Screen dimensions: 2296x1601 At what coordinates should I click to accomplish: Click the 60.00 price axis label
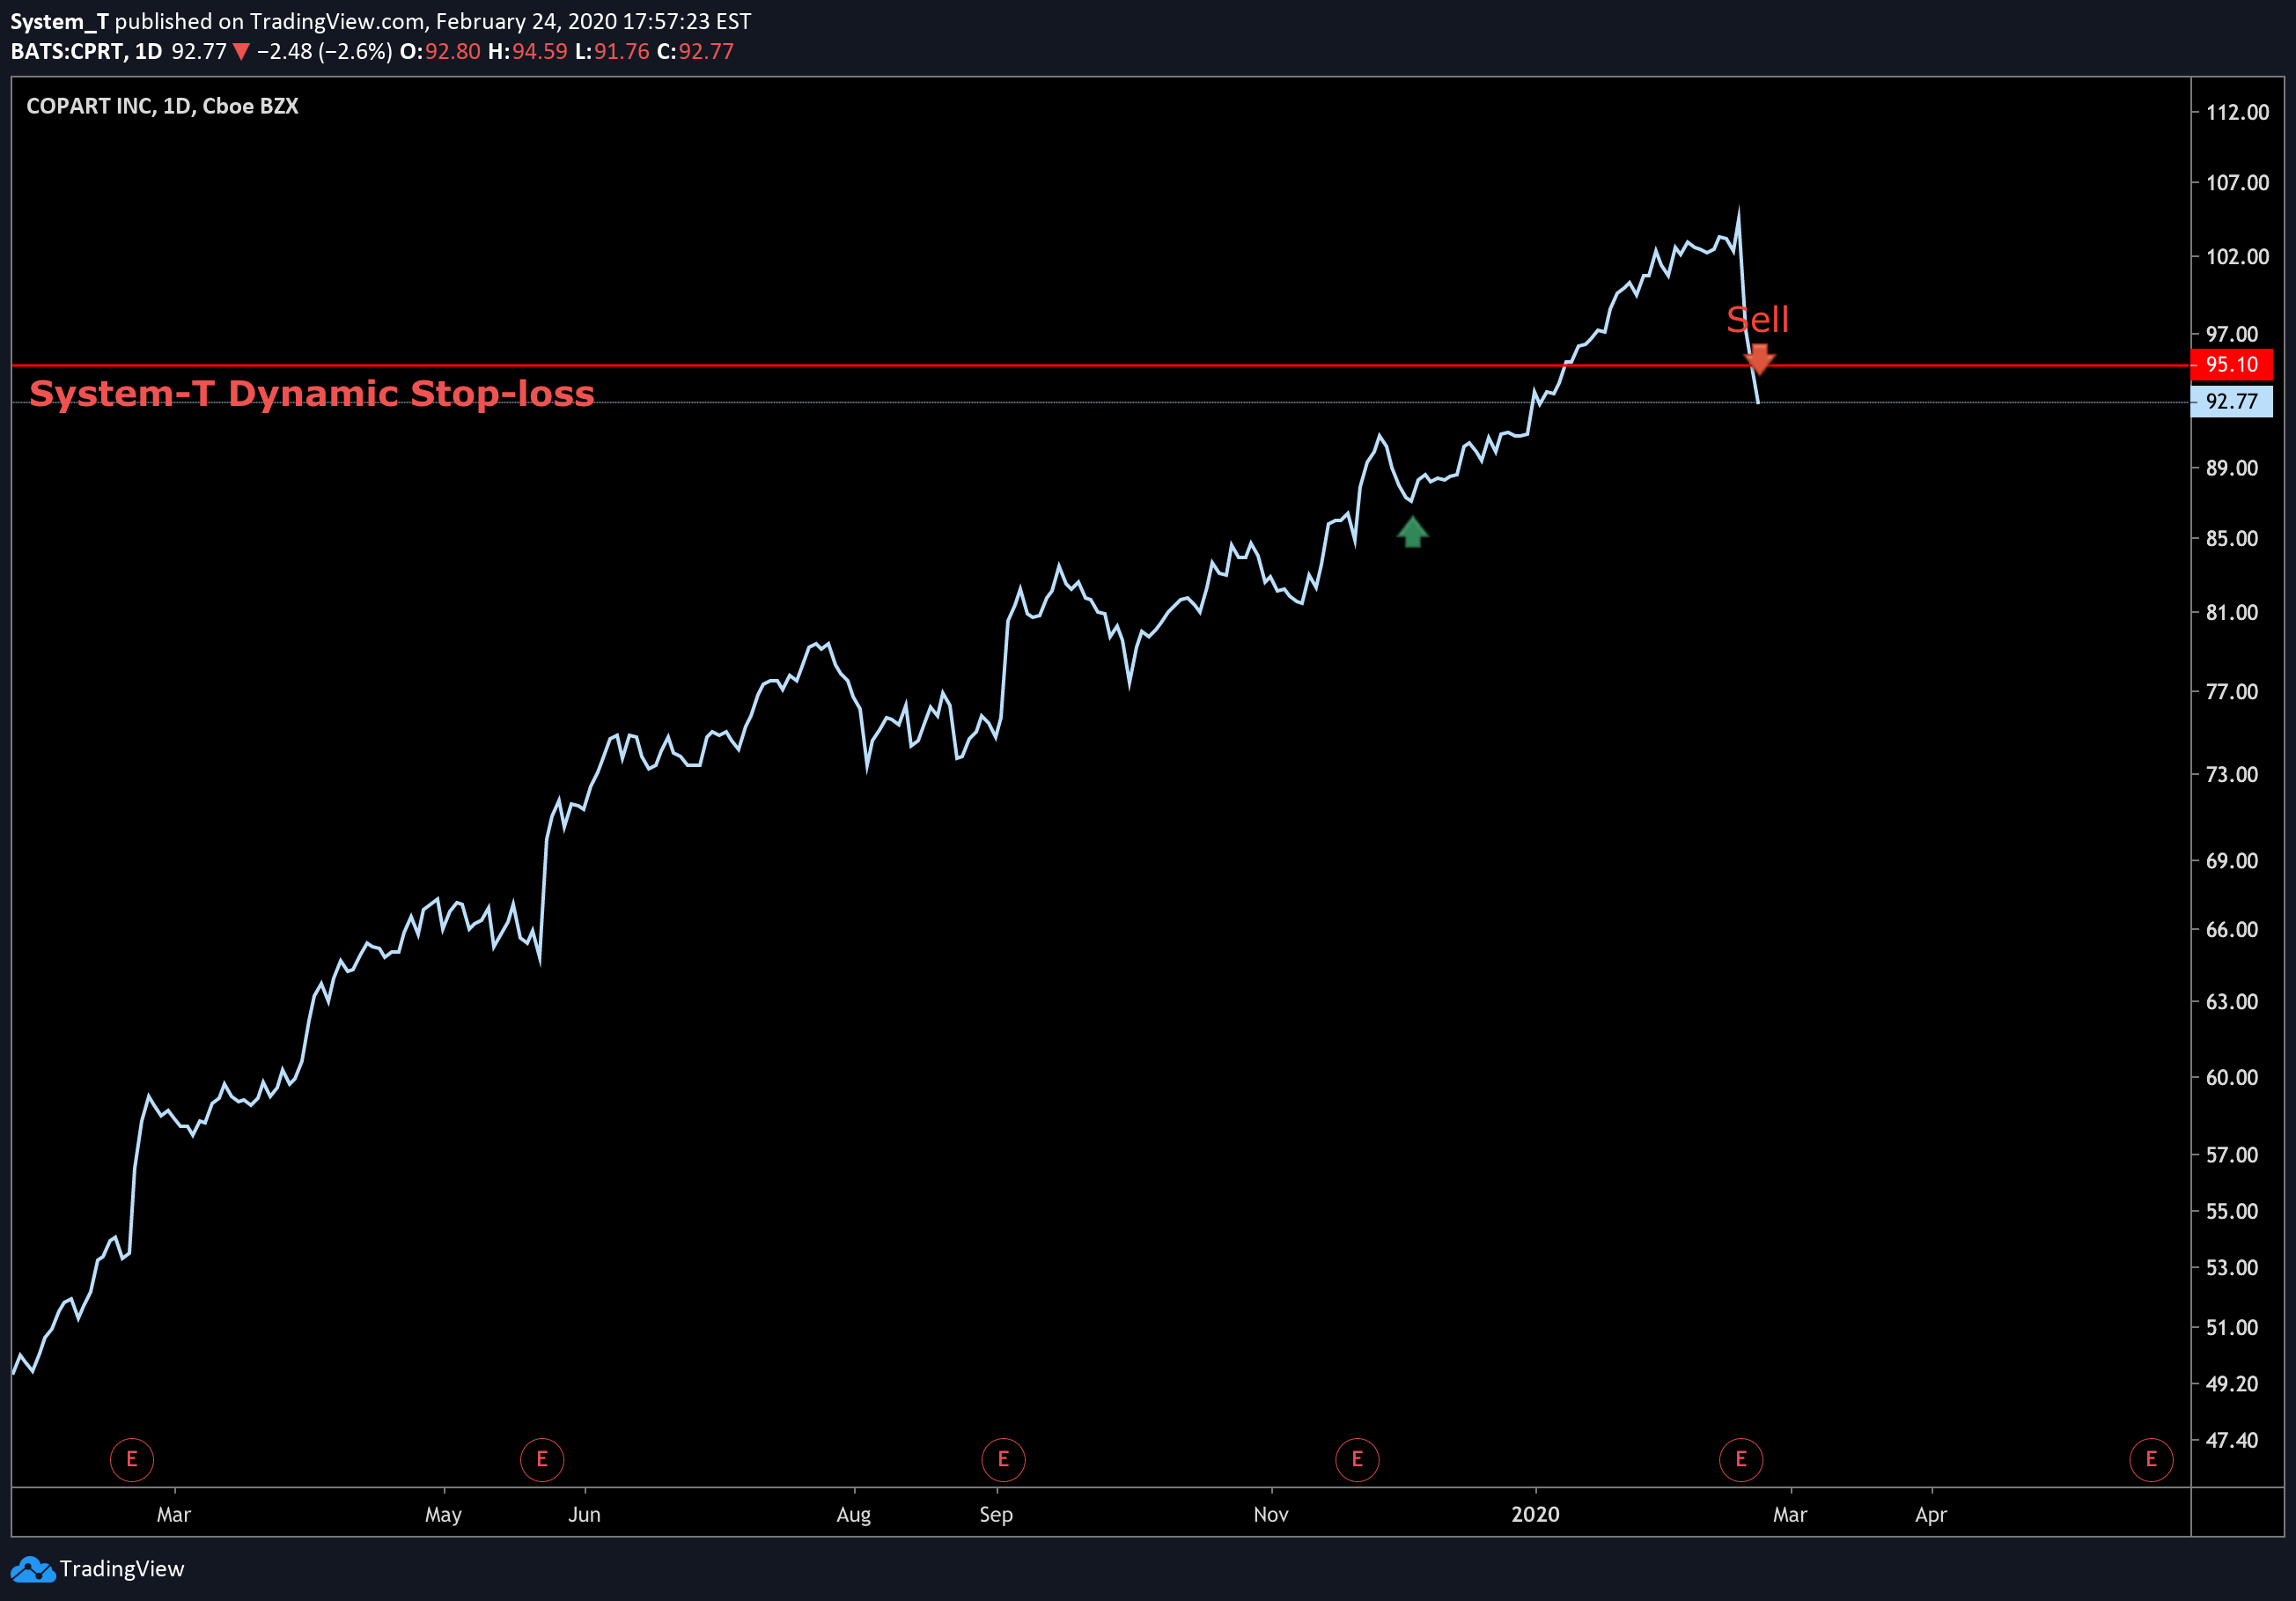click(2231, 1077)
